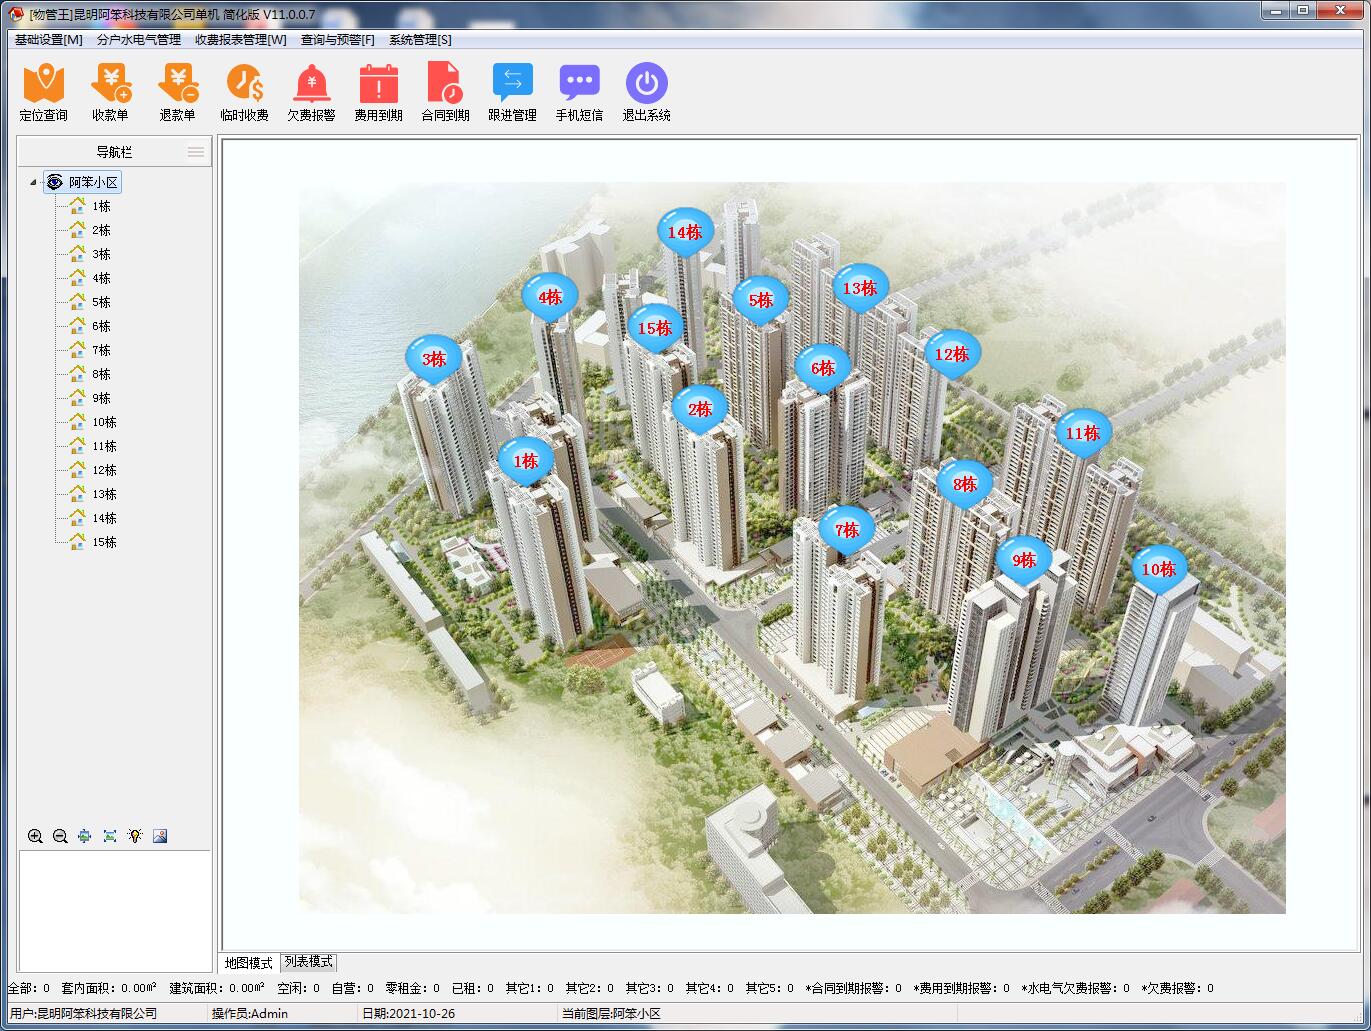Open the 欠费报警 arrears alarm
The image size is (1371, 1031).
click(x=311, y=84)
